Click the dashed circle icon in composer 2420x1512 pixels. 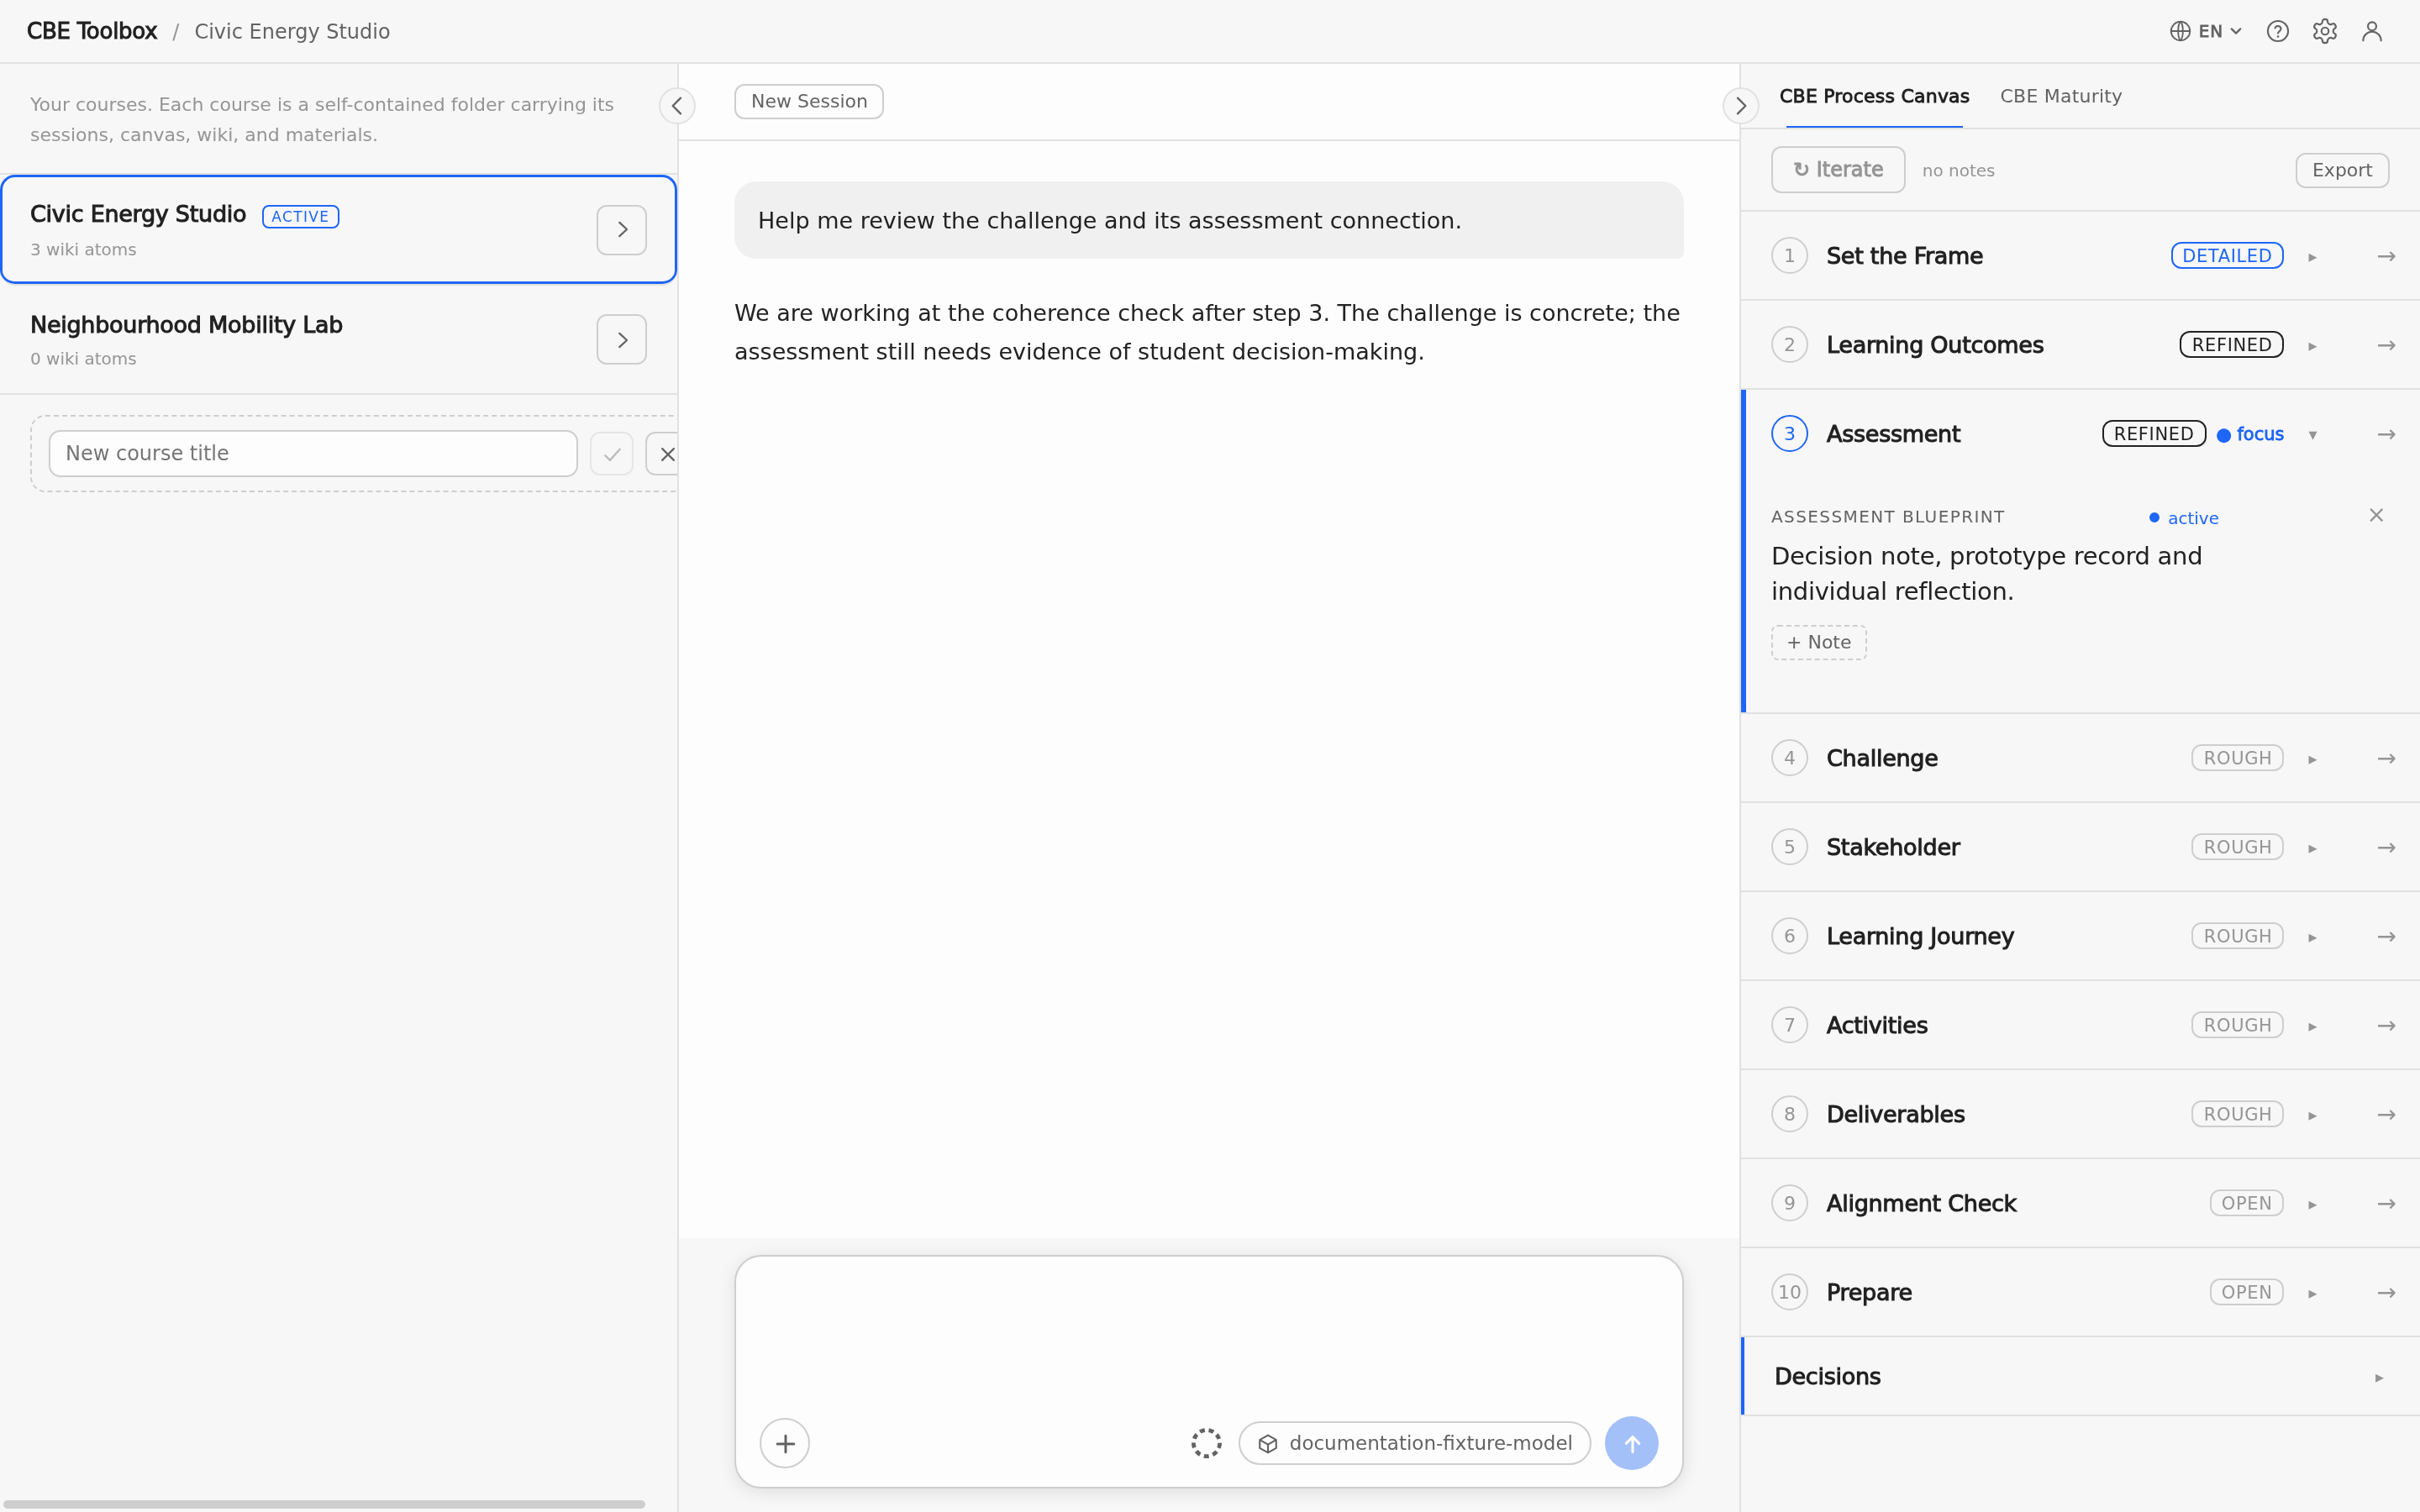1206,1443
